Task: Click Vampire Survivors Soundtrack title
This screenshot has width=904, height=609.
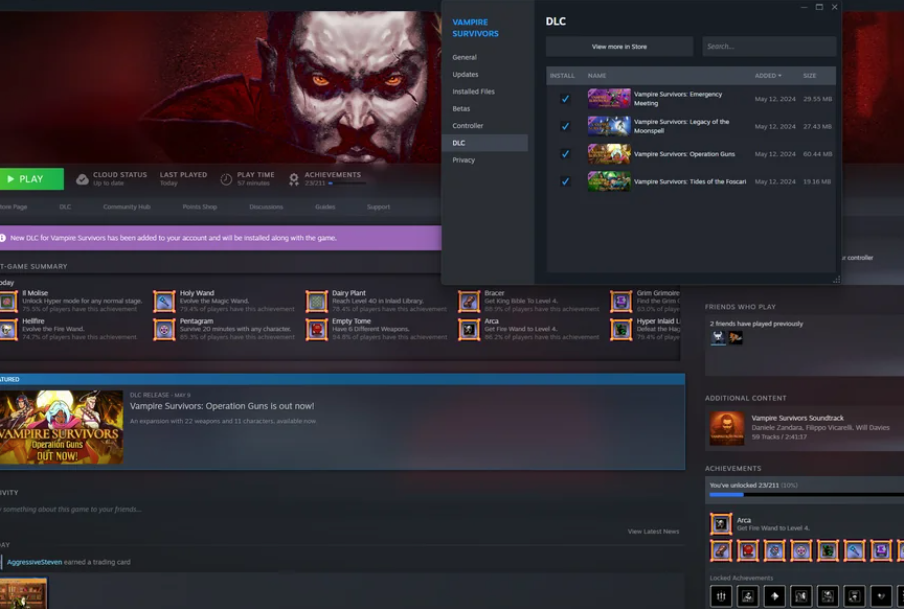Action: pyautogui.click(x=797, y=418)
